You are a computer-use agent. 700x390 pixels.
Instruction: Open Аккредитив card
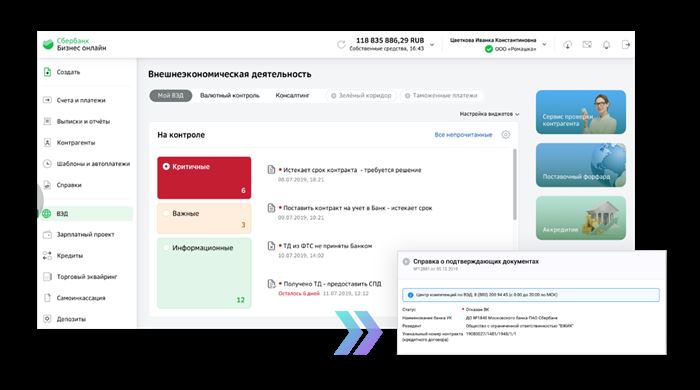[580, 218]
